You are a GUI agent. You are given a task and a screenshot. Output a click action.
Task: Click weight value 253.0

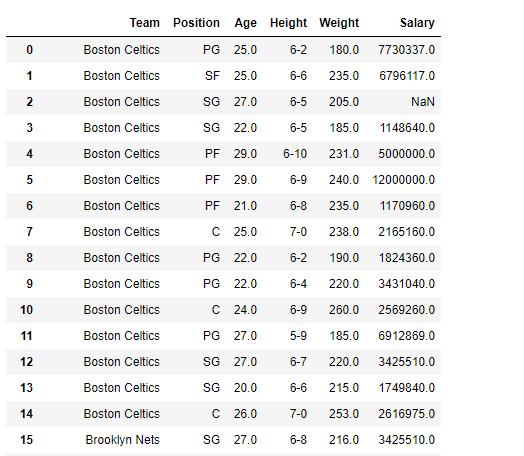pos(344,414)
